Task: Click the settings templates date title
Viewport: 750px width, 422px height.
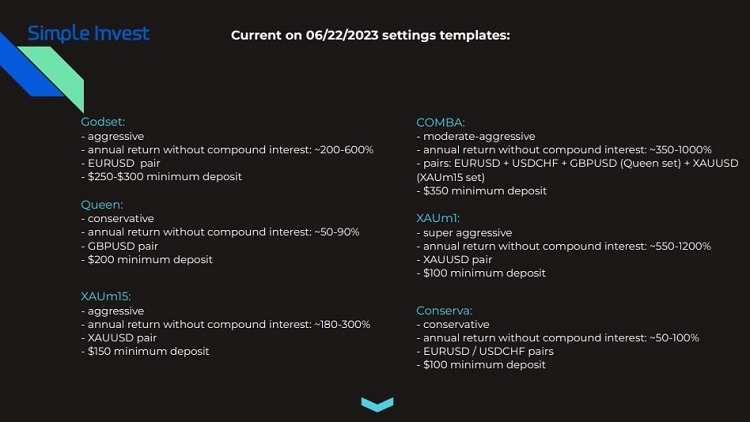Action: coord(371,35)
